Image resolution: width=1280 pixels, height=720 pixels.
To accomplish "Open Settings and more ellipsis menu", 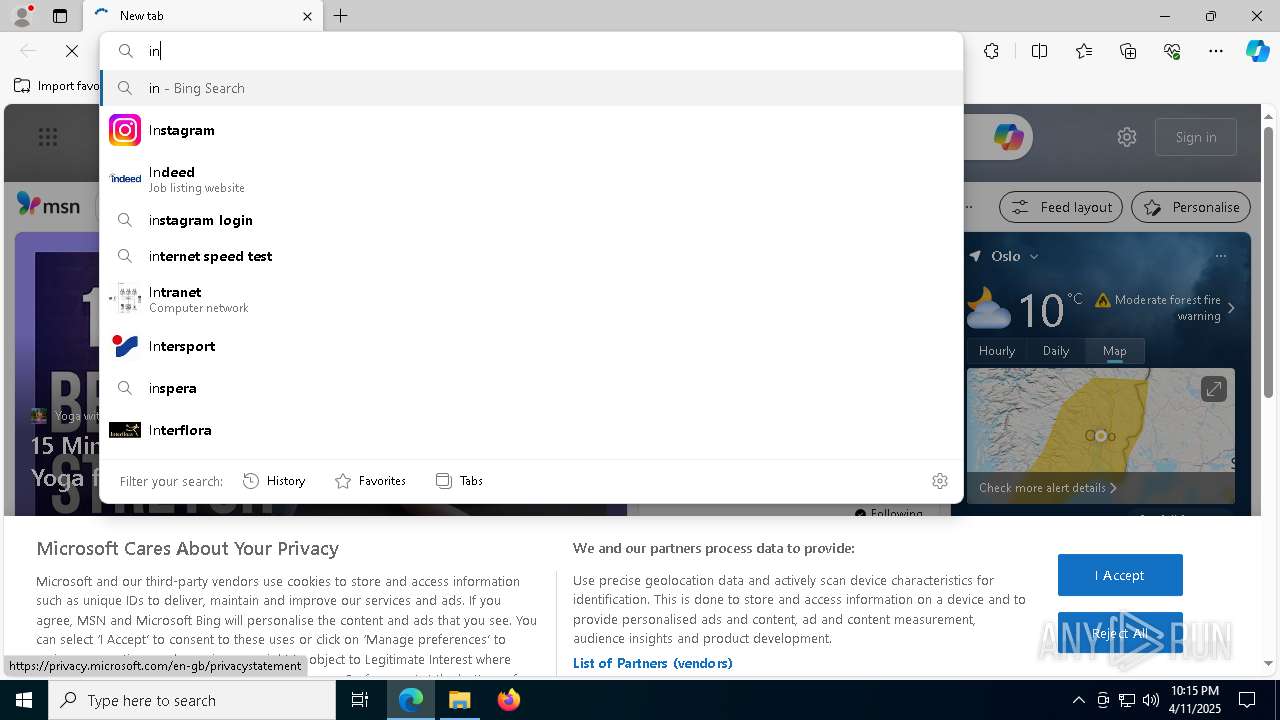I will 1216,51.
